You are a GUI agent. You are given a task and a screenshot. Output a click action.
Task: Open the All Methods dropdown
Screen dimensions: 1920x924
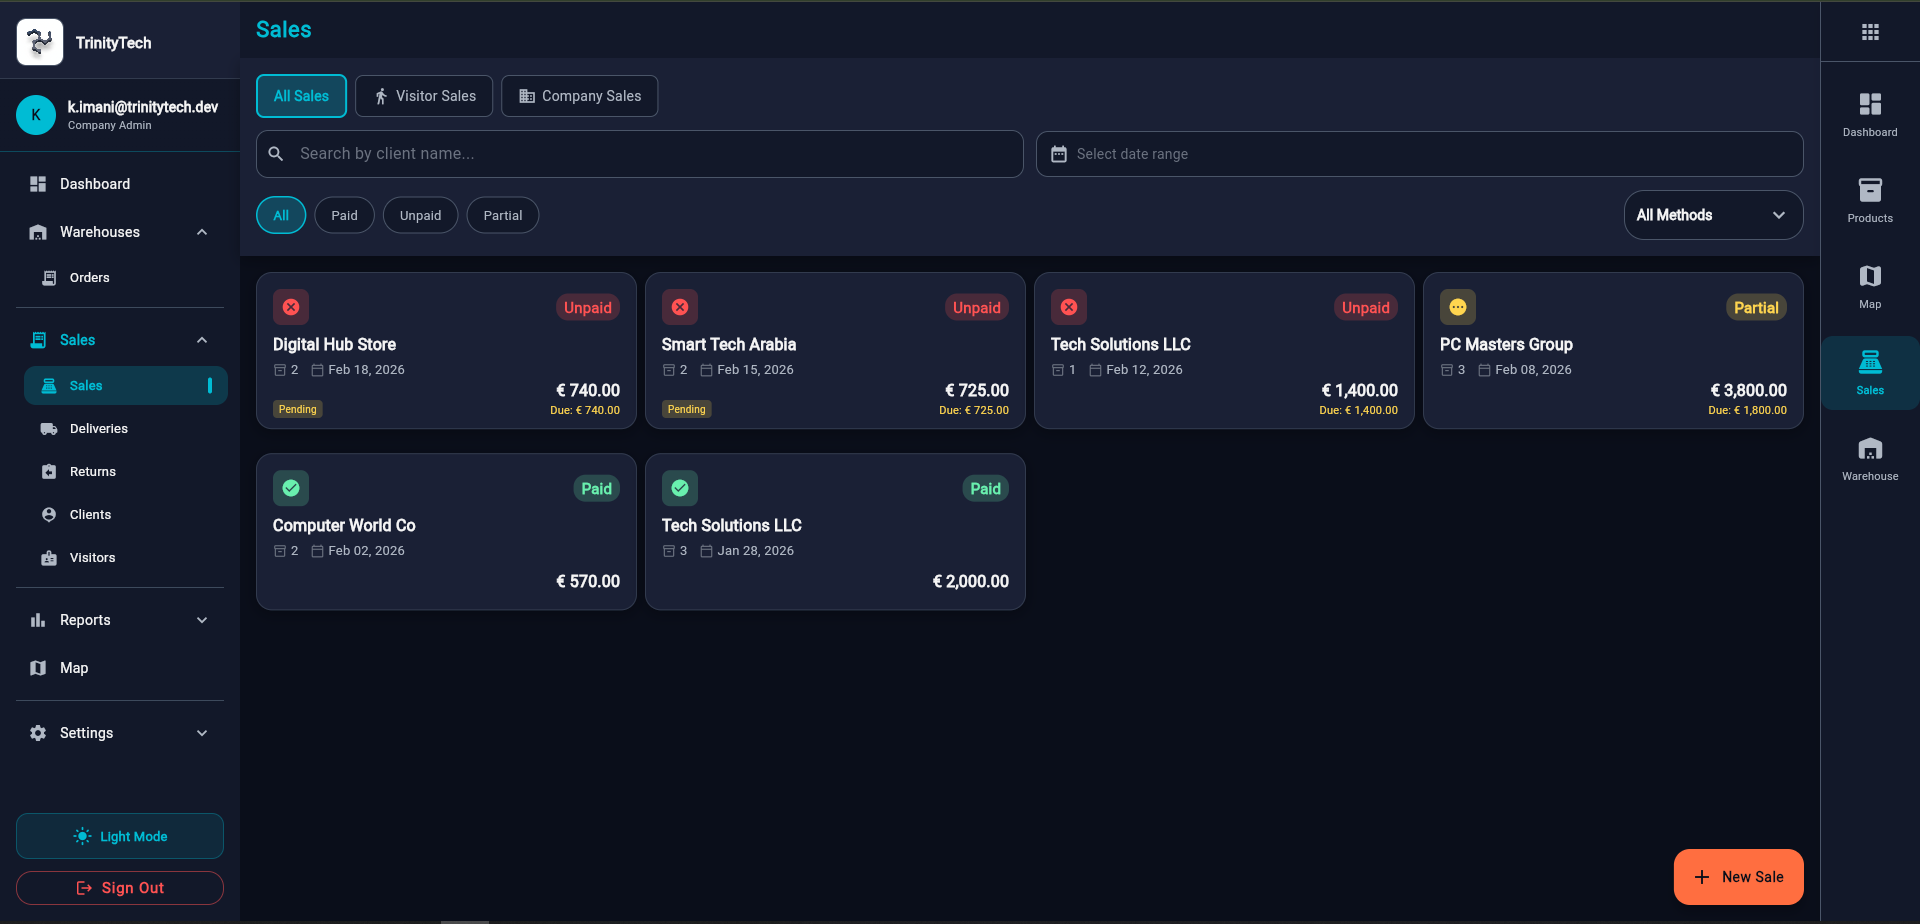click(x=1713, y=215)
